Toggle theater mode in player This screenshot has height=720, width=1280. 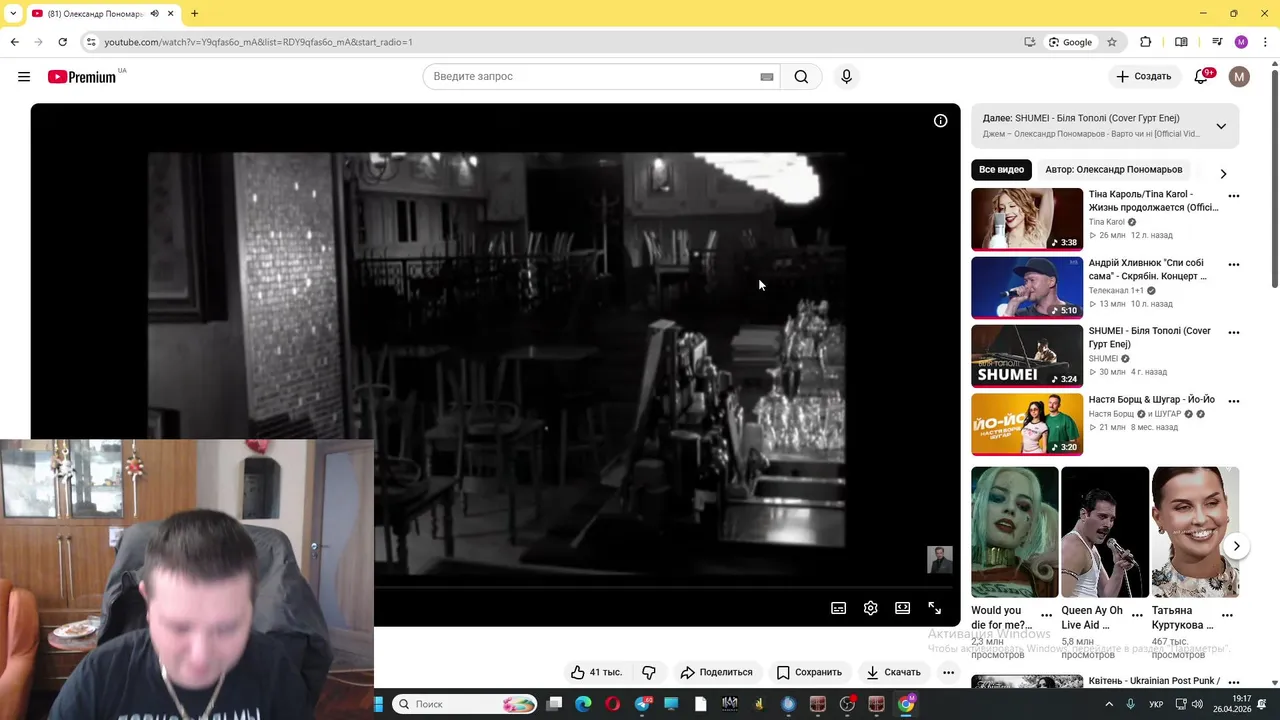(x=902, y=608)
